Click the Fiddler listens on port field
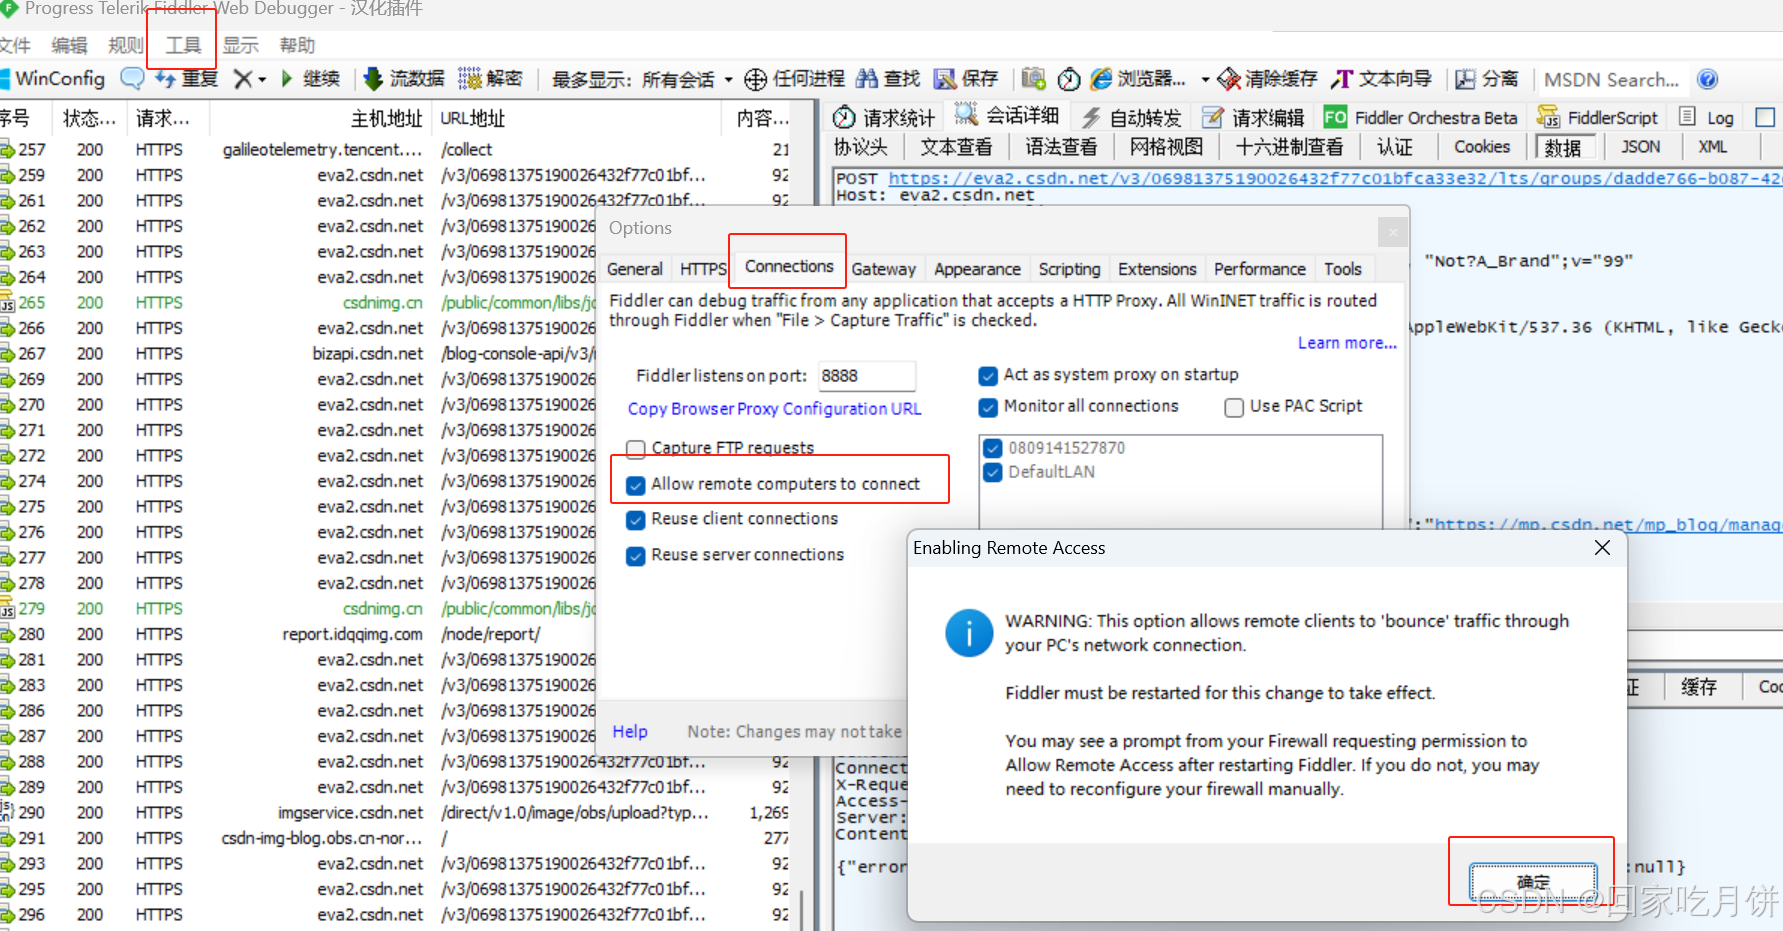 tap(866, 376)
